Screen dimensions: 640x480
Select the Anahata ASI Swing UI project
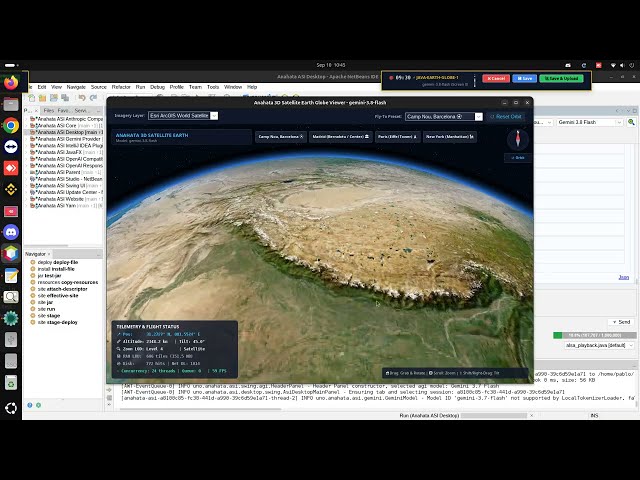(x=66, y=186)
